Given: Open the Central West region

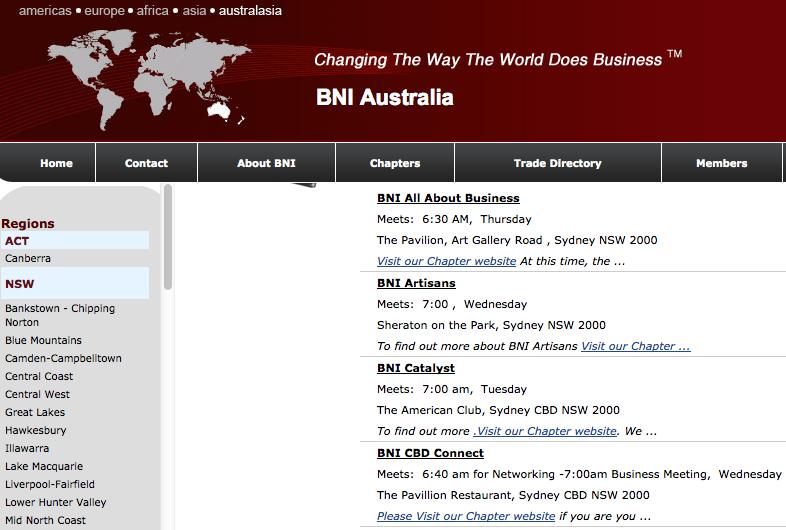Looking at the screenshot, I should pyautogui.click(x=38, y=394).
